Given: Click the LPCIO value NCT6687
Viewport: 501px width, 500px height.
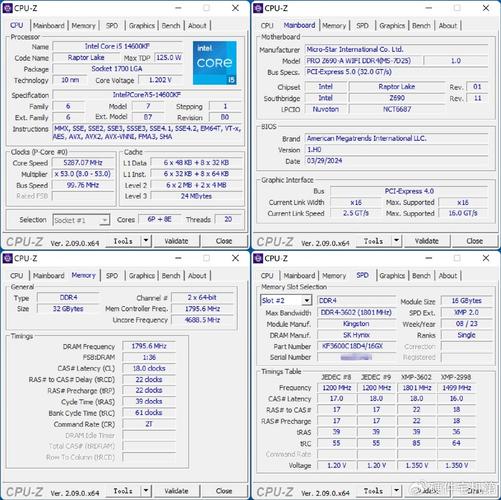Looking at the screenshot, I should (x=397, y=109).
